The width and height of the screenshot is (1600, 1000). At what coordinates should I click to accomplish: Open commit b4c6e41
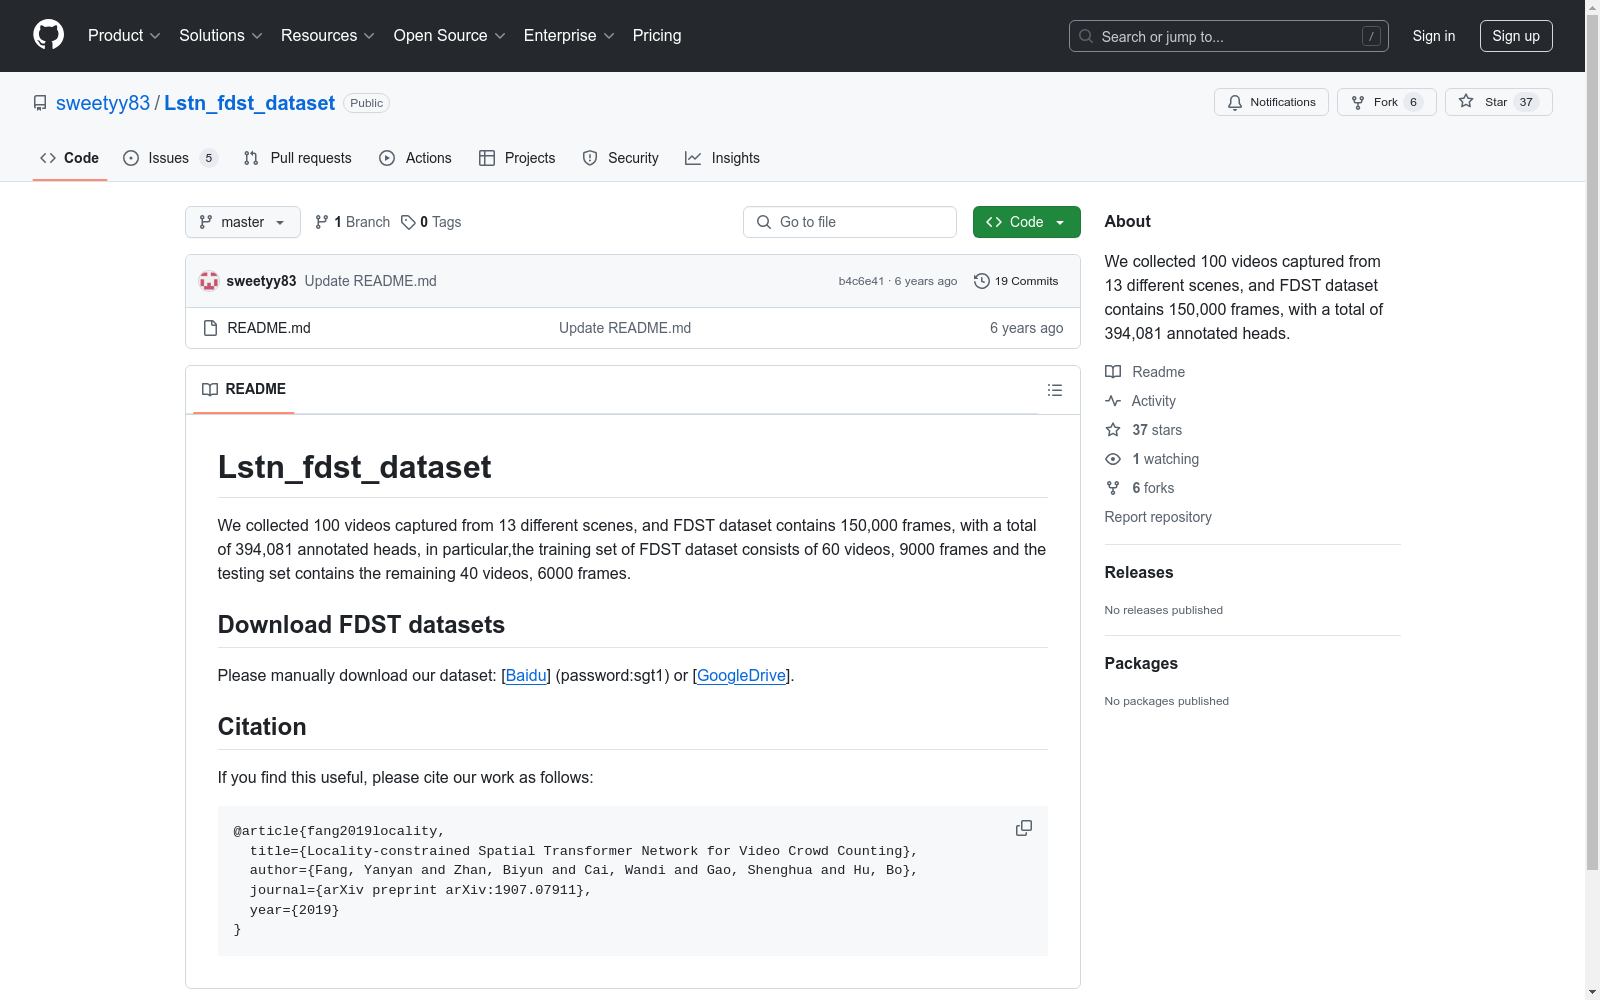click(x=861, y=281)
